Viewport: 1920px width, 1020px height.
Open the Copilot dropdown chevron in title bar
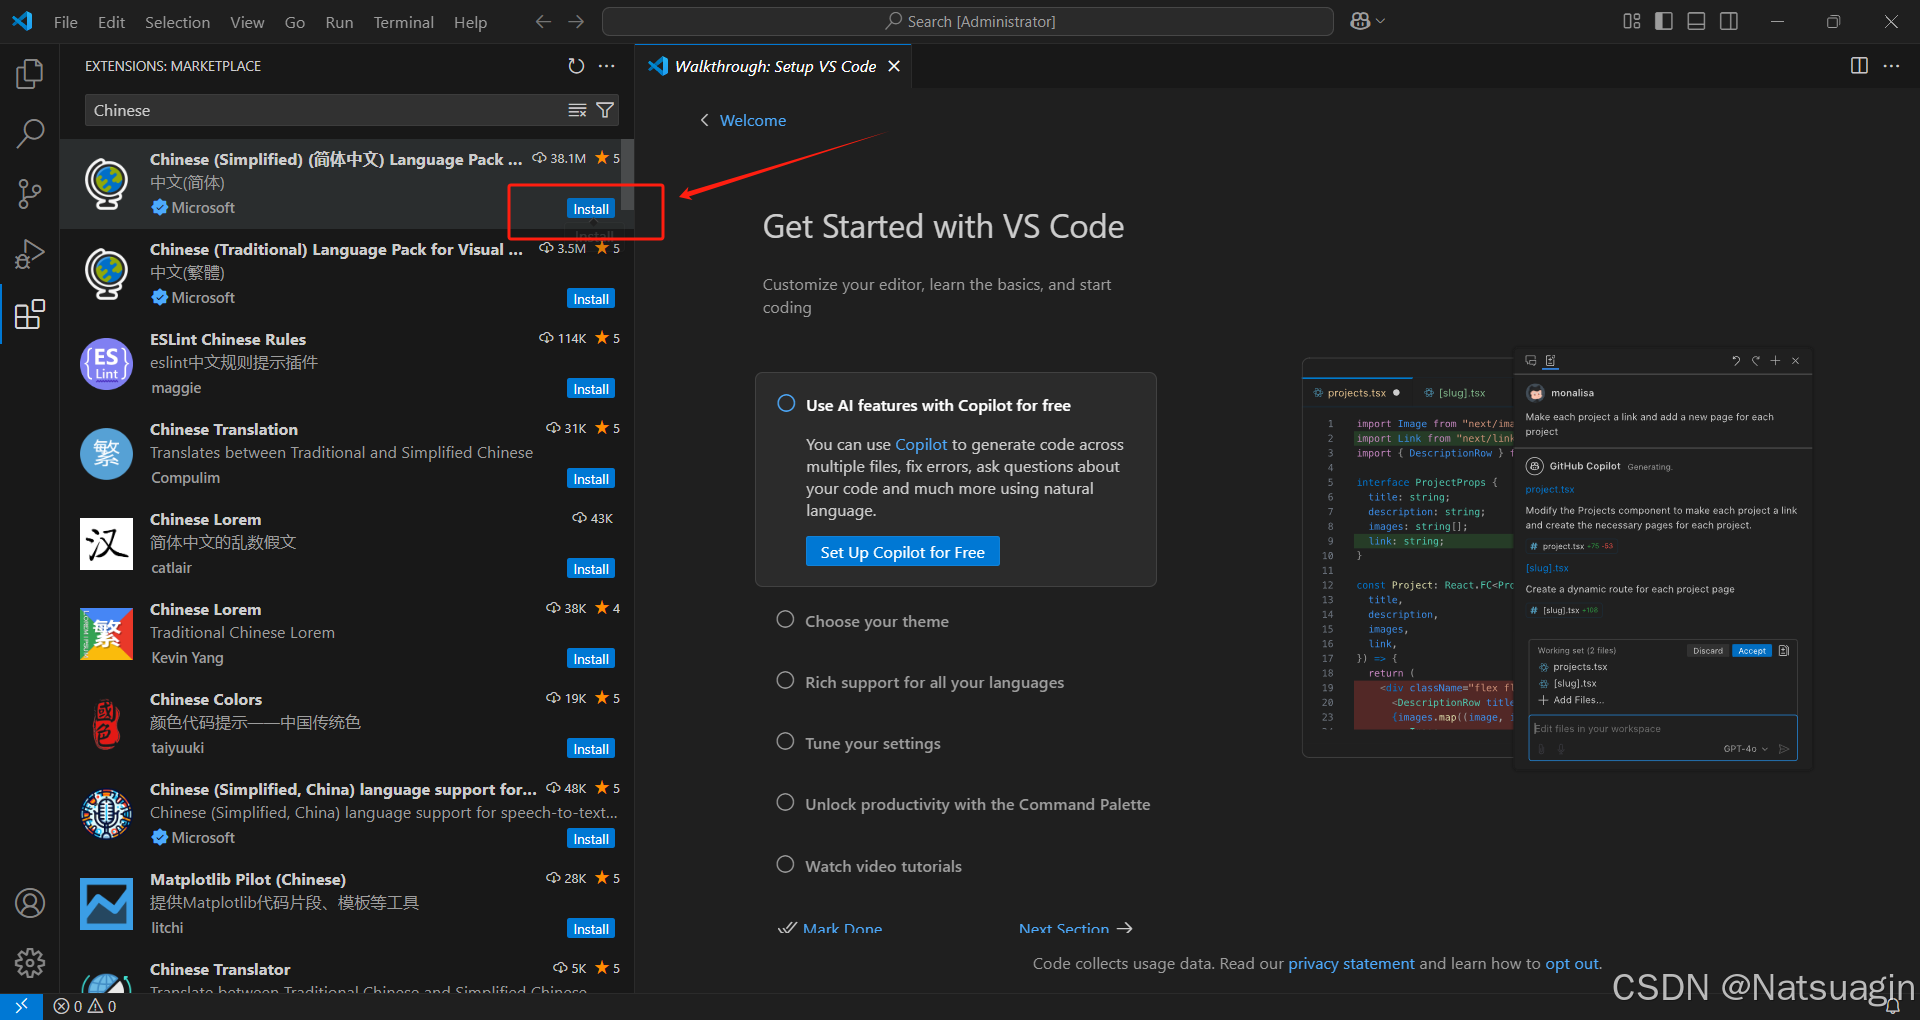click(x=1381, y=21)
